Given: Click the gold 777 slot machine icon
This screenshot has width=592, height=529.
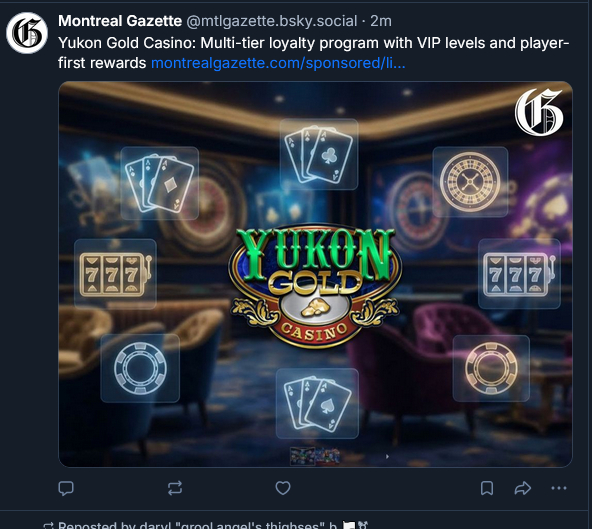Looking at the screenshot, I should point(116,274).
